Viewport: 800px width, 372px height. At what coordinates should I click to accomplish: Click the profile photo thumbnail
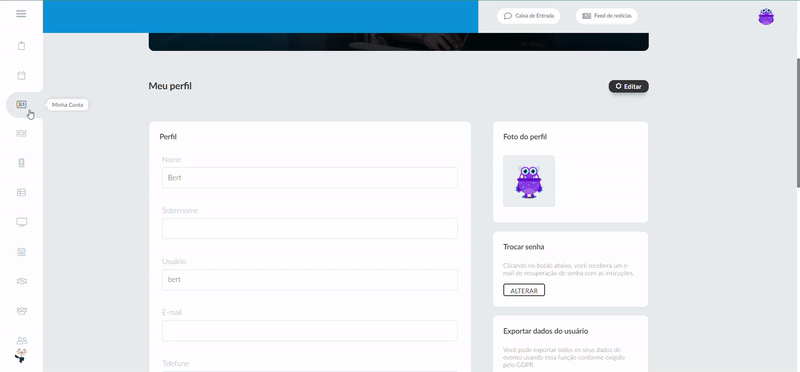(x=529, y=181)
